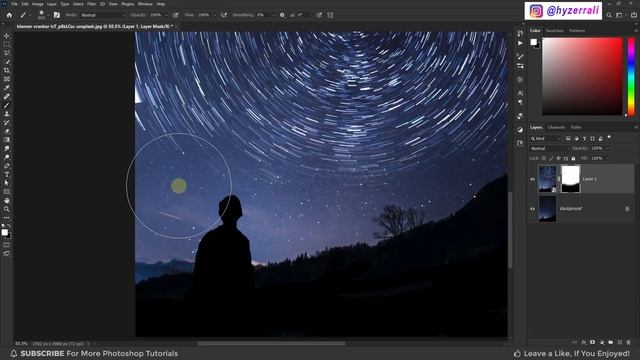This screenshot has width=640, height=360.
Task: Switch to the Patterns tab
Action: [x=577, y=31]
